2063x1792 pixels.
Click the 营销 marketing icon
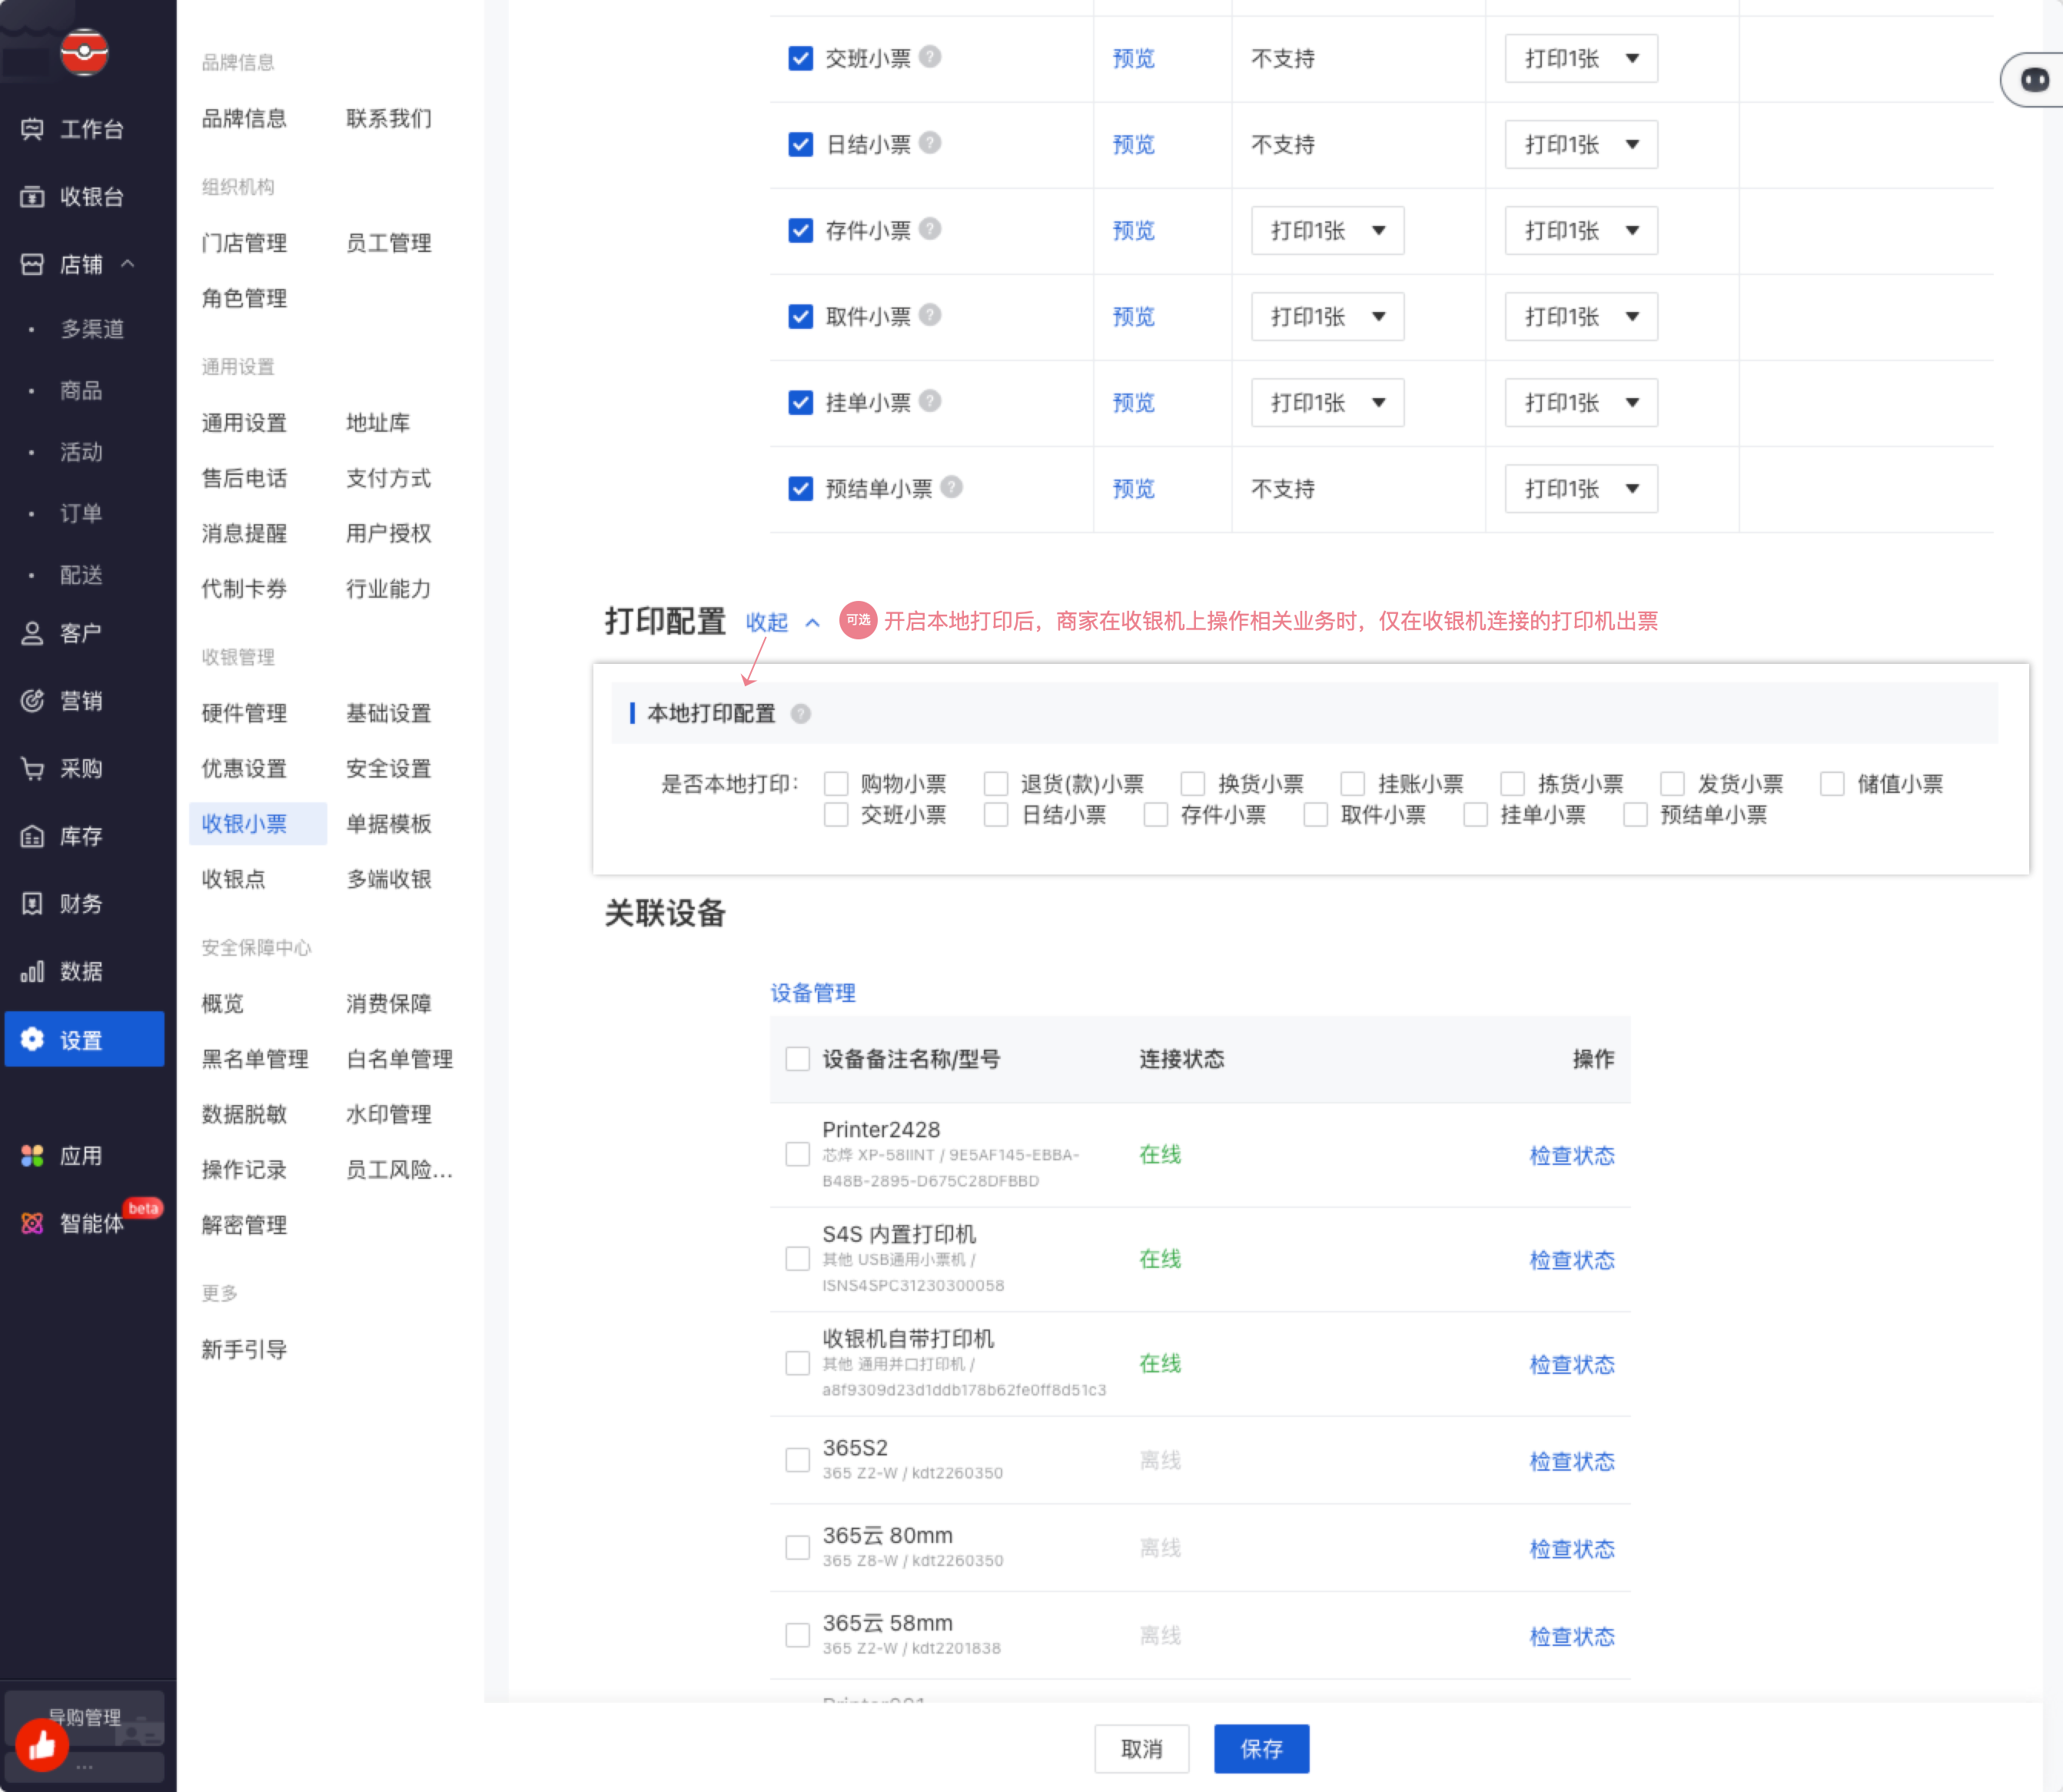32,701
